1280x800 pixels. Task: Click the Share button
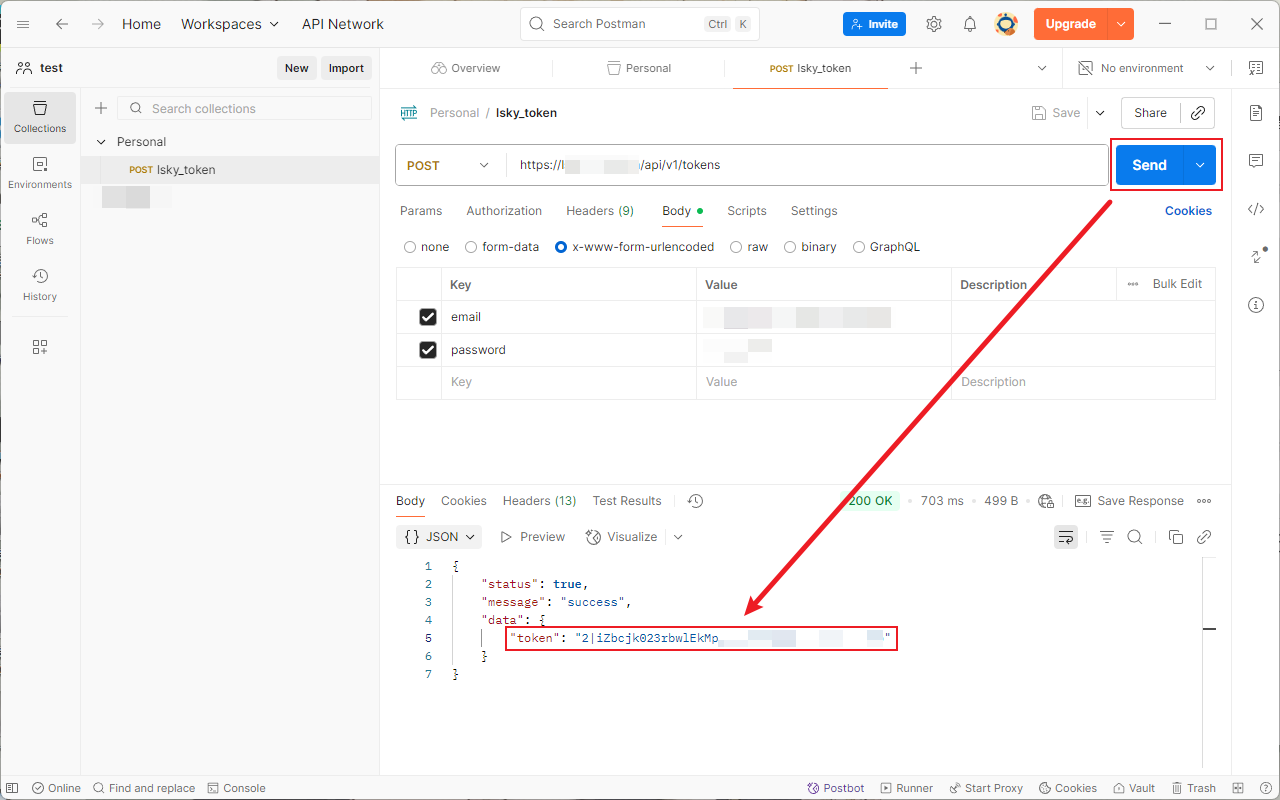pos(1150,113)
